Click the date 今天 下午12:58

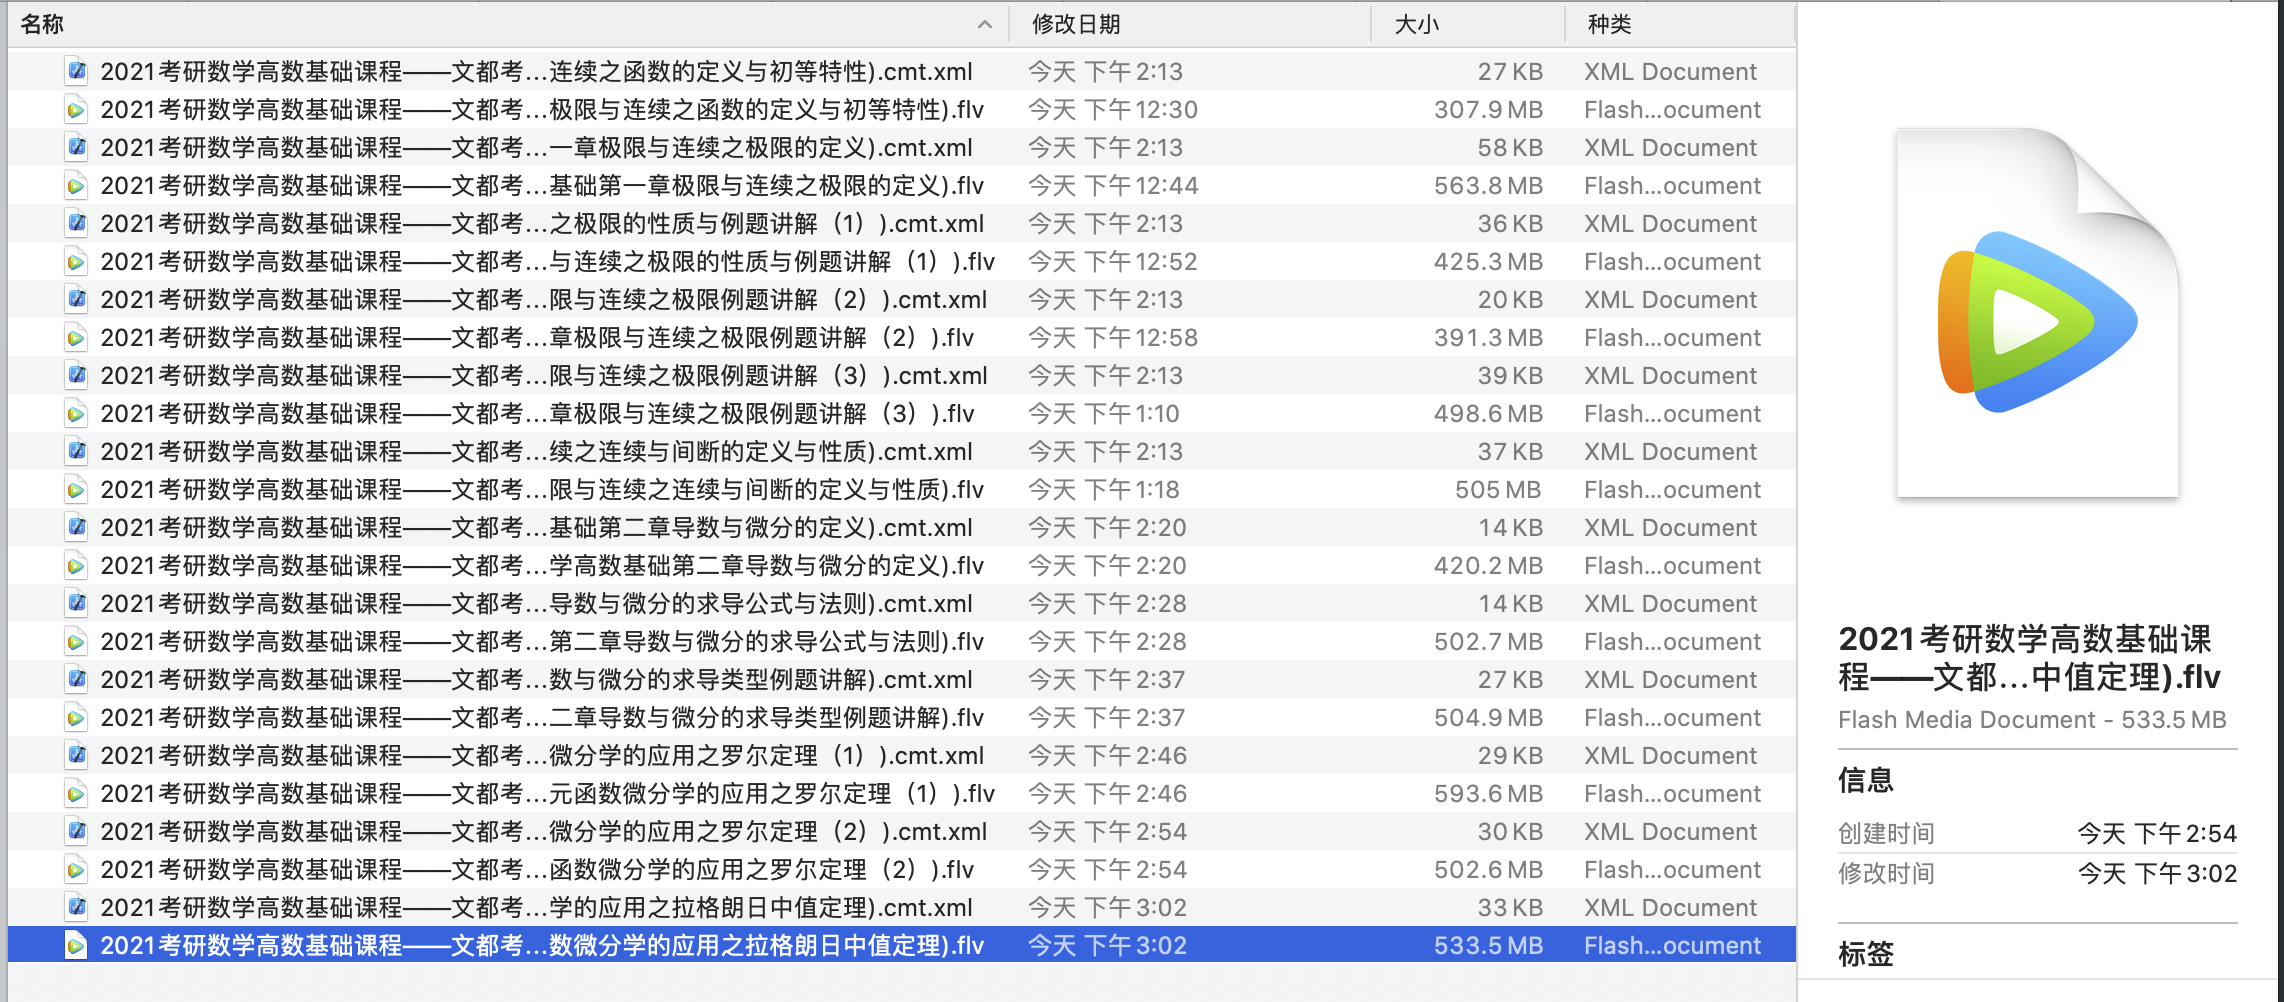(x=1113, y=337)
